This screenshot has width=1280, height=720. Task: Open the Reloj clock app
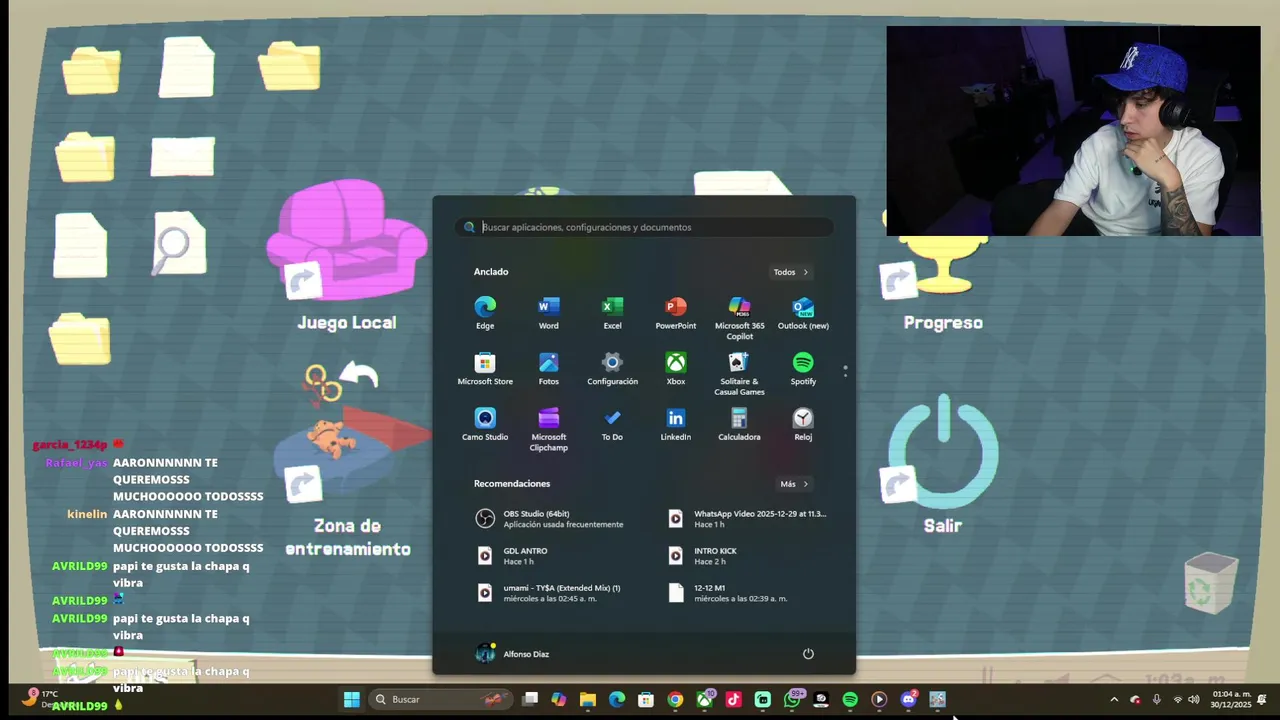(x=803, y=425)
